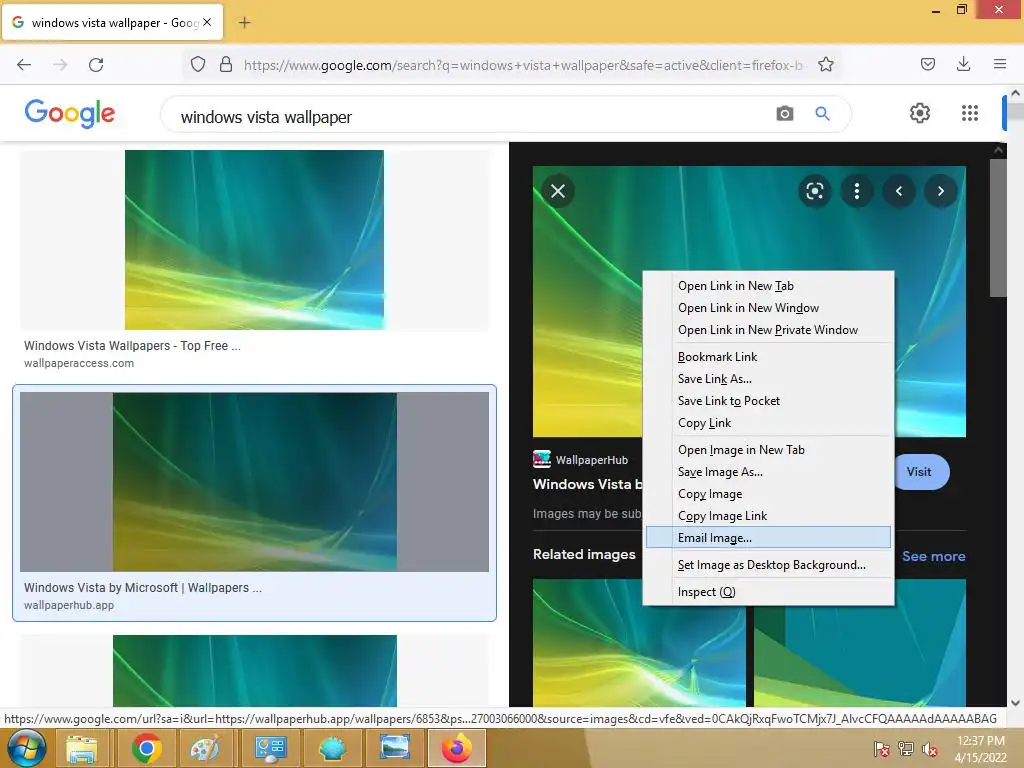Save page to Pocket icon
Screen dimensions: 1024x768
[x=927, y=64]
